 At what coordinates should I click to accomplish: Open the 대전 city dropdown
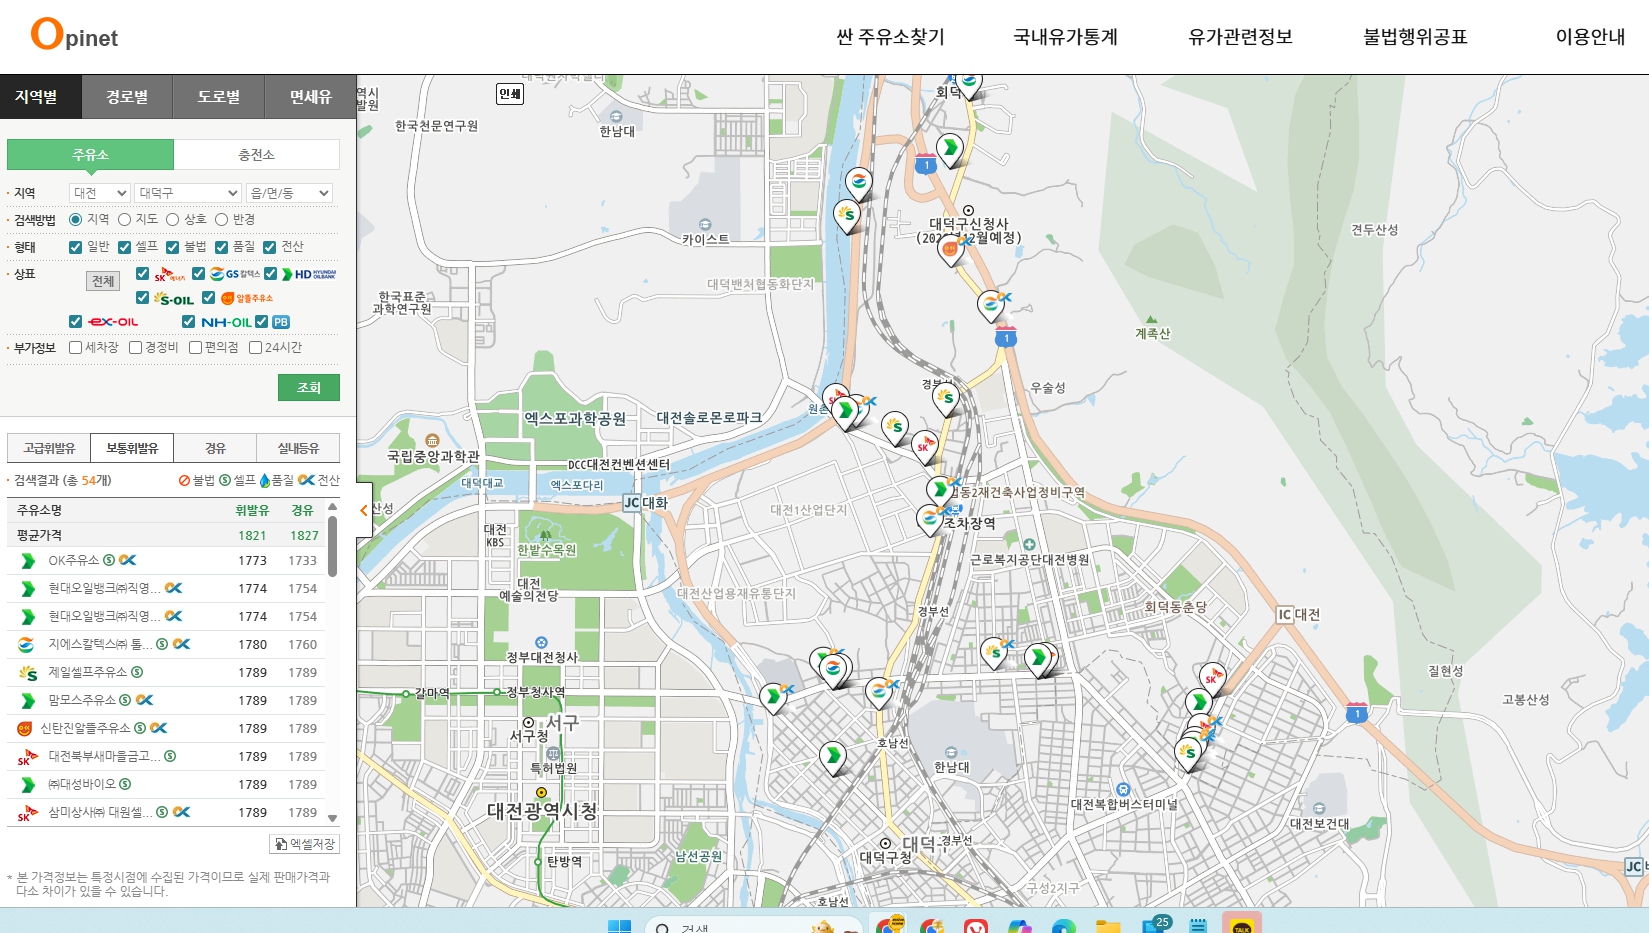tap(100, 193)
